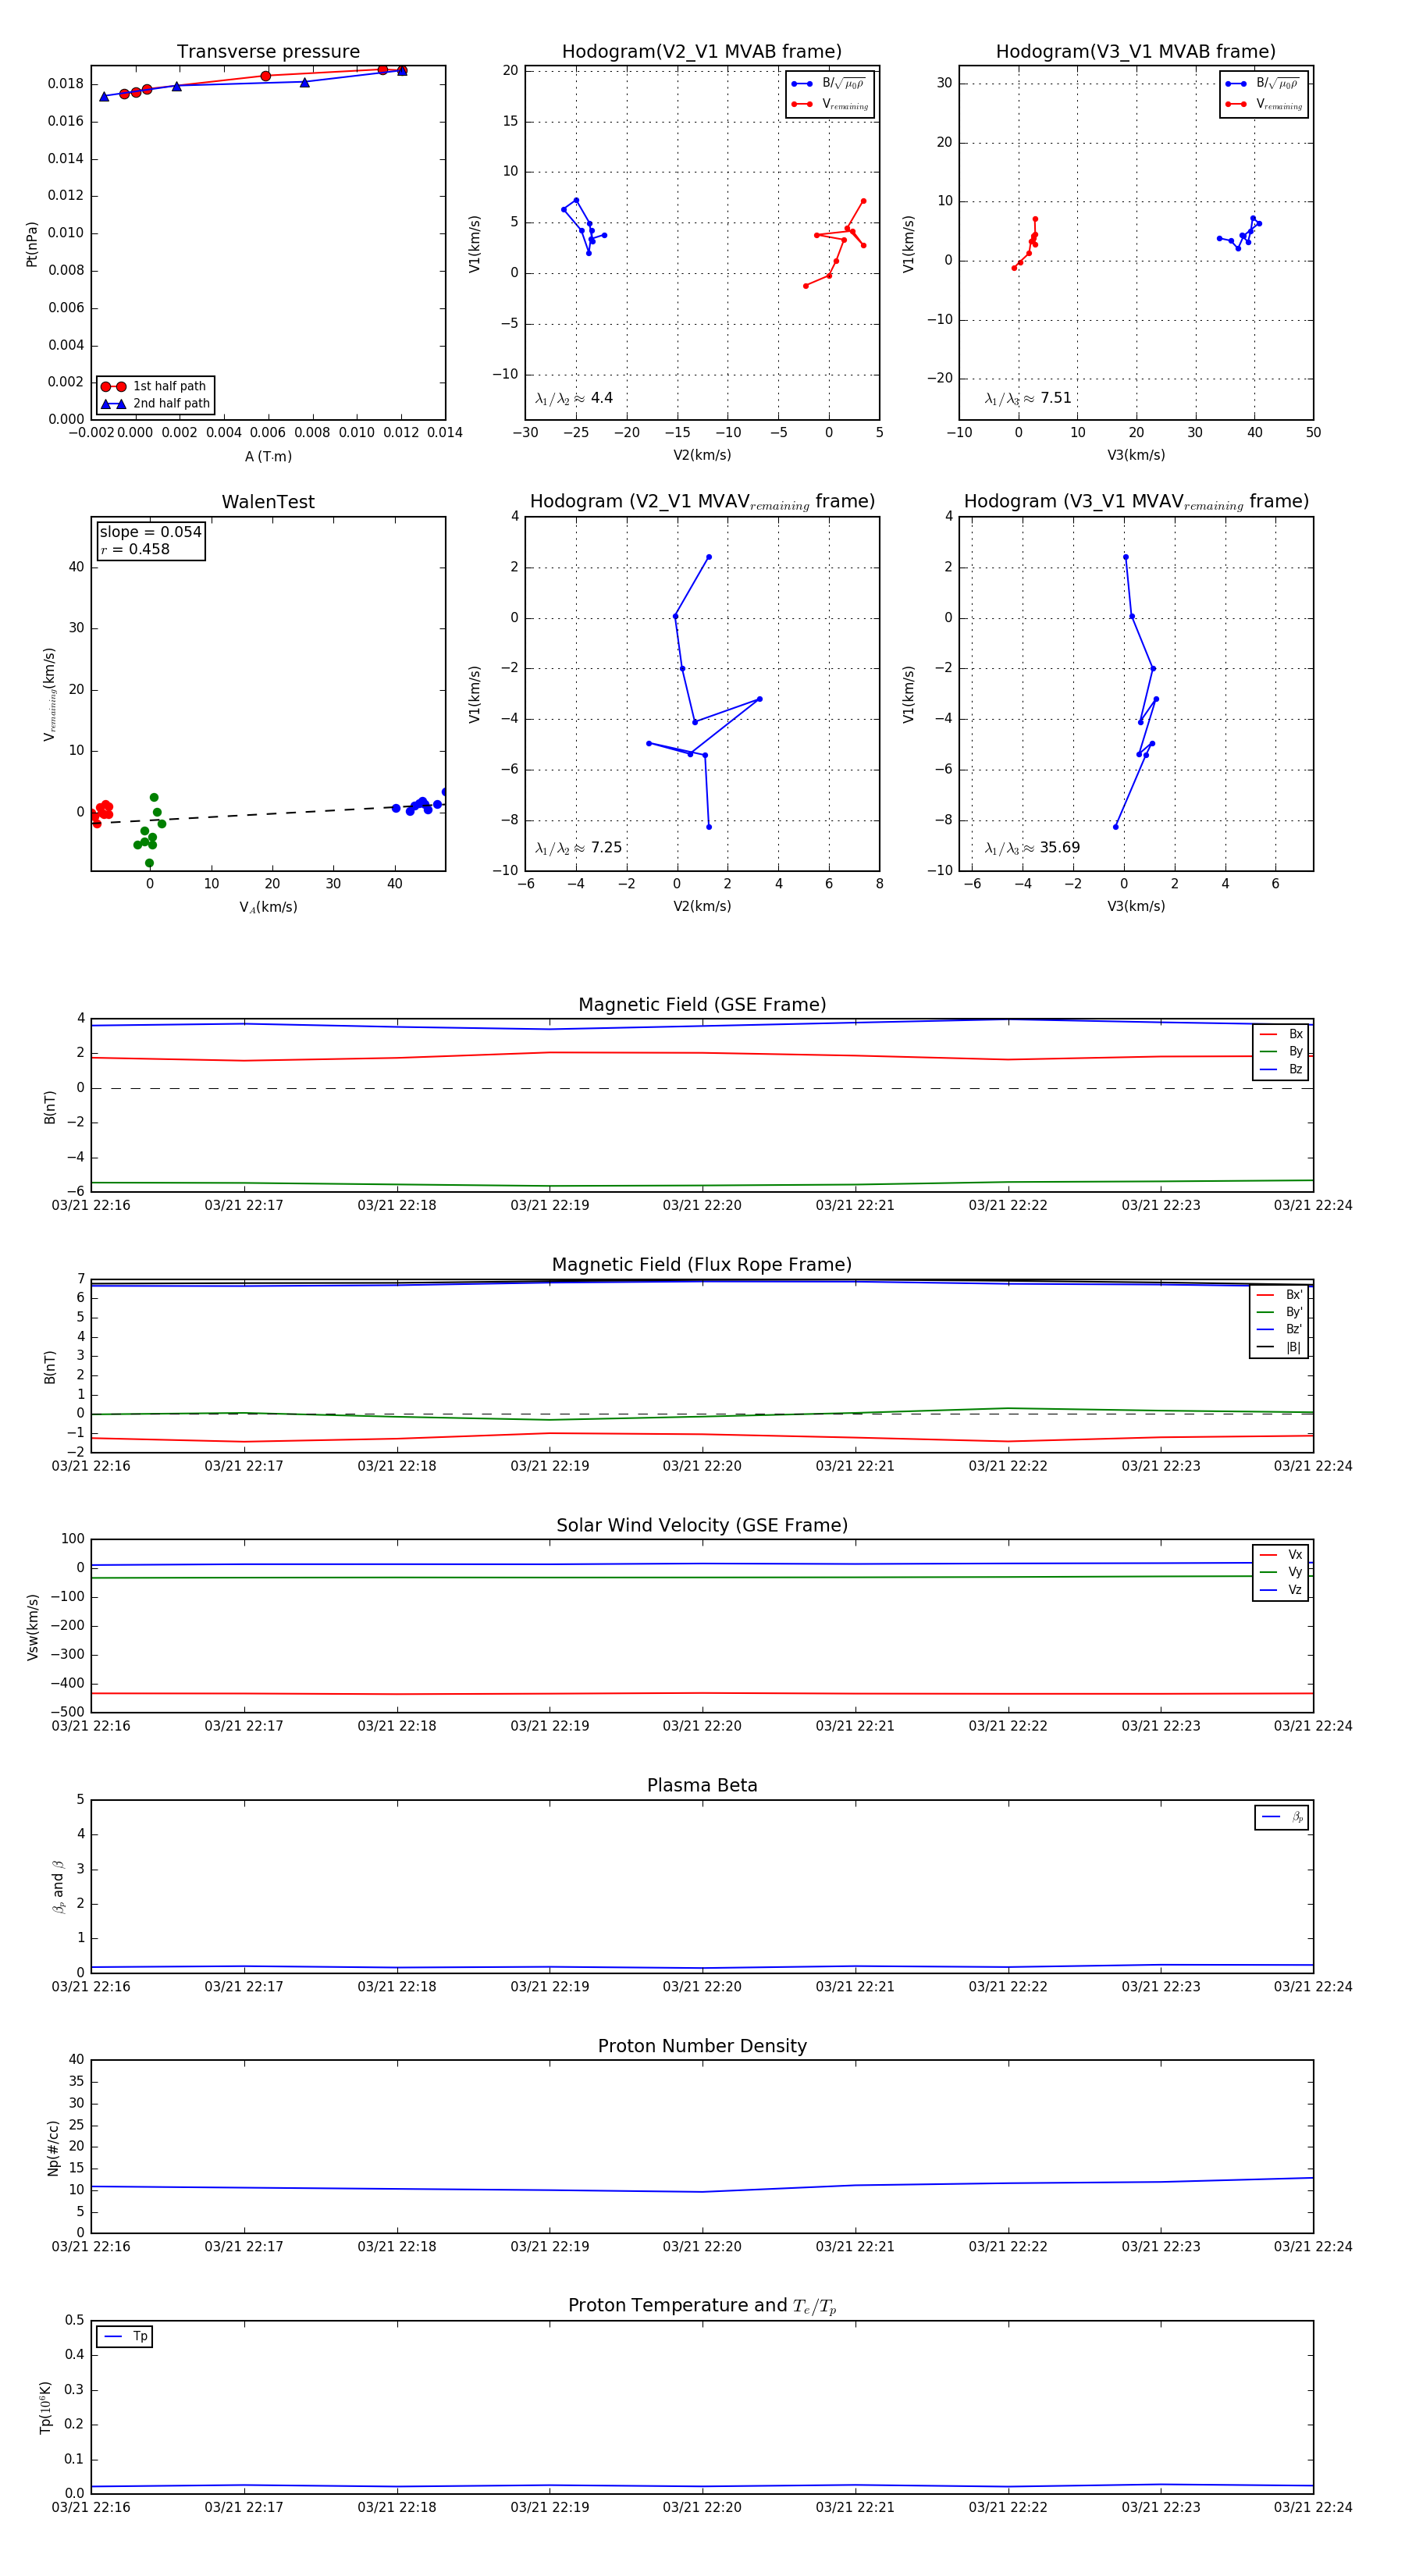Select the Bz legend entry

tap(1281, 1069)
